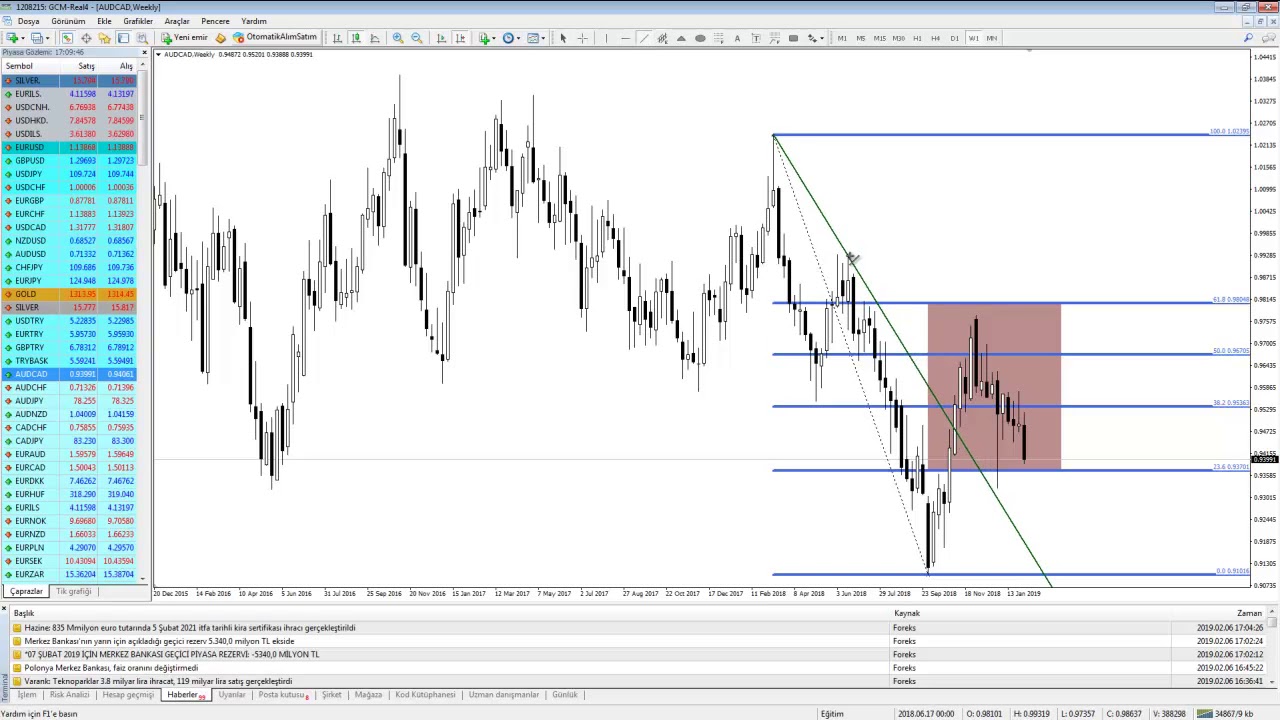This screenshot has width=1280, height=720.
Task: Open the Hesap geçmişi terminal tab
Action: [128, 695]
